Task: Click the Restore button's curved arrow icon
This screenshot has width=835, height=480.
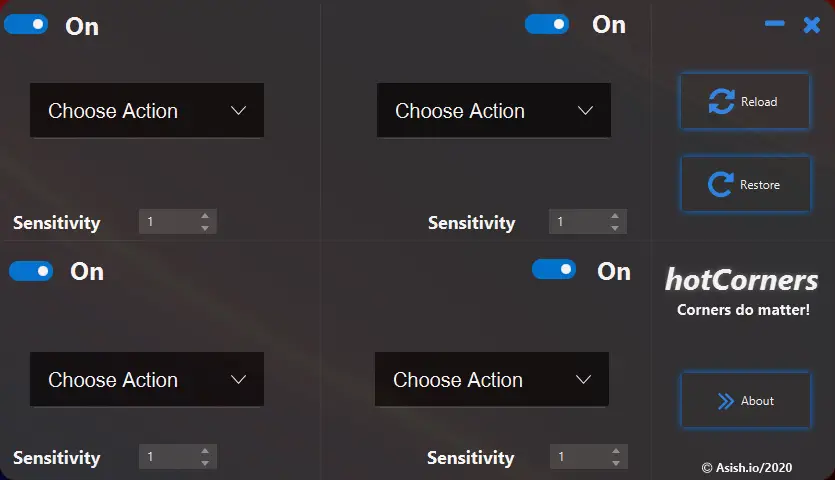Action: tap(720, 184)
